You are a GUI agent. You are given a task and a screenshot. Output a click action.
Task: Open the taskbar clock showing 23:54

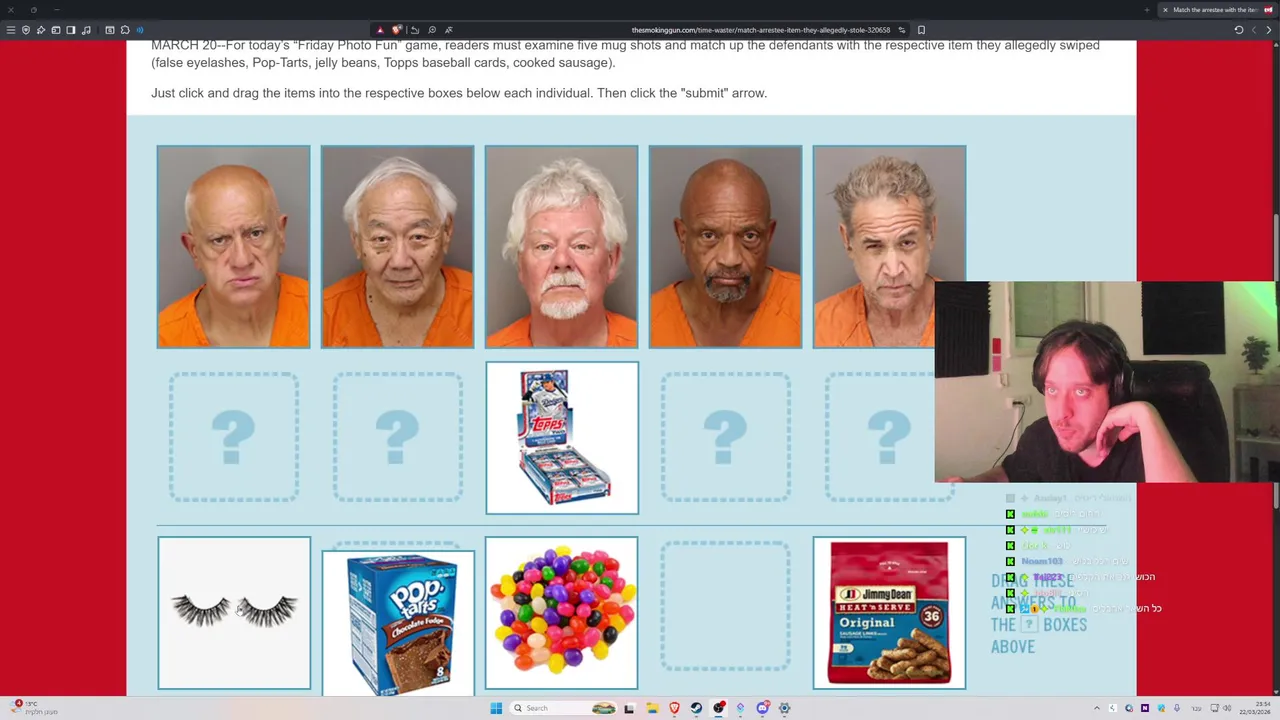pyautogui.click(x=1255, y=708)
